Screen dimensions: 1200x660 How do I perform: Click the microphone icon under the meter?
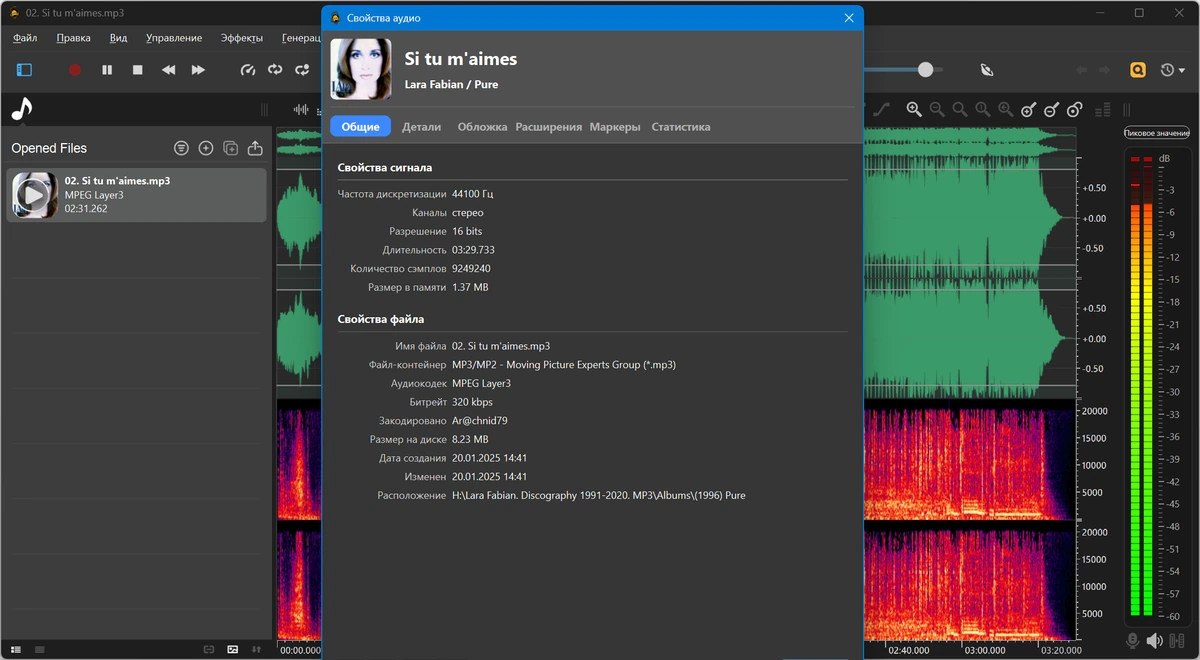point(1133,640)
